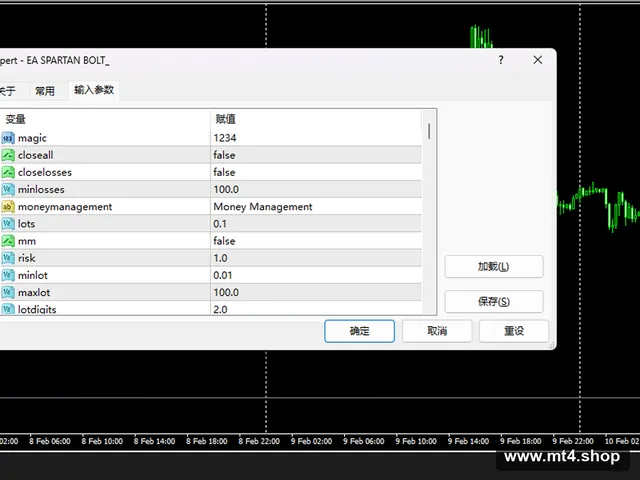The image size is (640, 480).
Task: Click the 9 Feb 22:00 label on chart axis
Action: (573, 441)
